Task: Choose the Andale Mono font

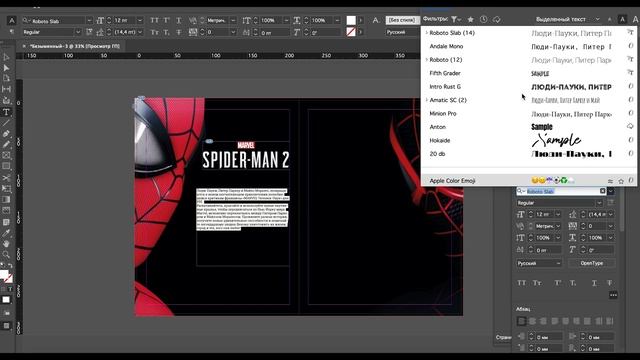Action: click(447, 46)
